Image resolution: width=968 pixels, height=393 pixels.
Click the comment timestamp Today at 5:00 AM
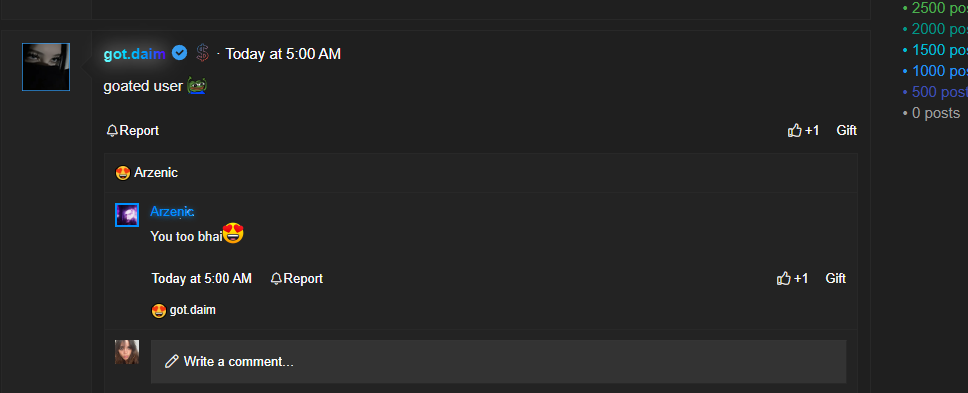[x=202, y=278]
